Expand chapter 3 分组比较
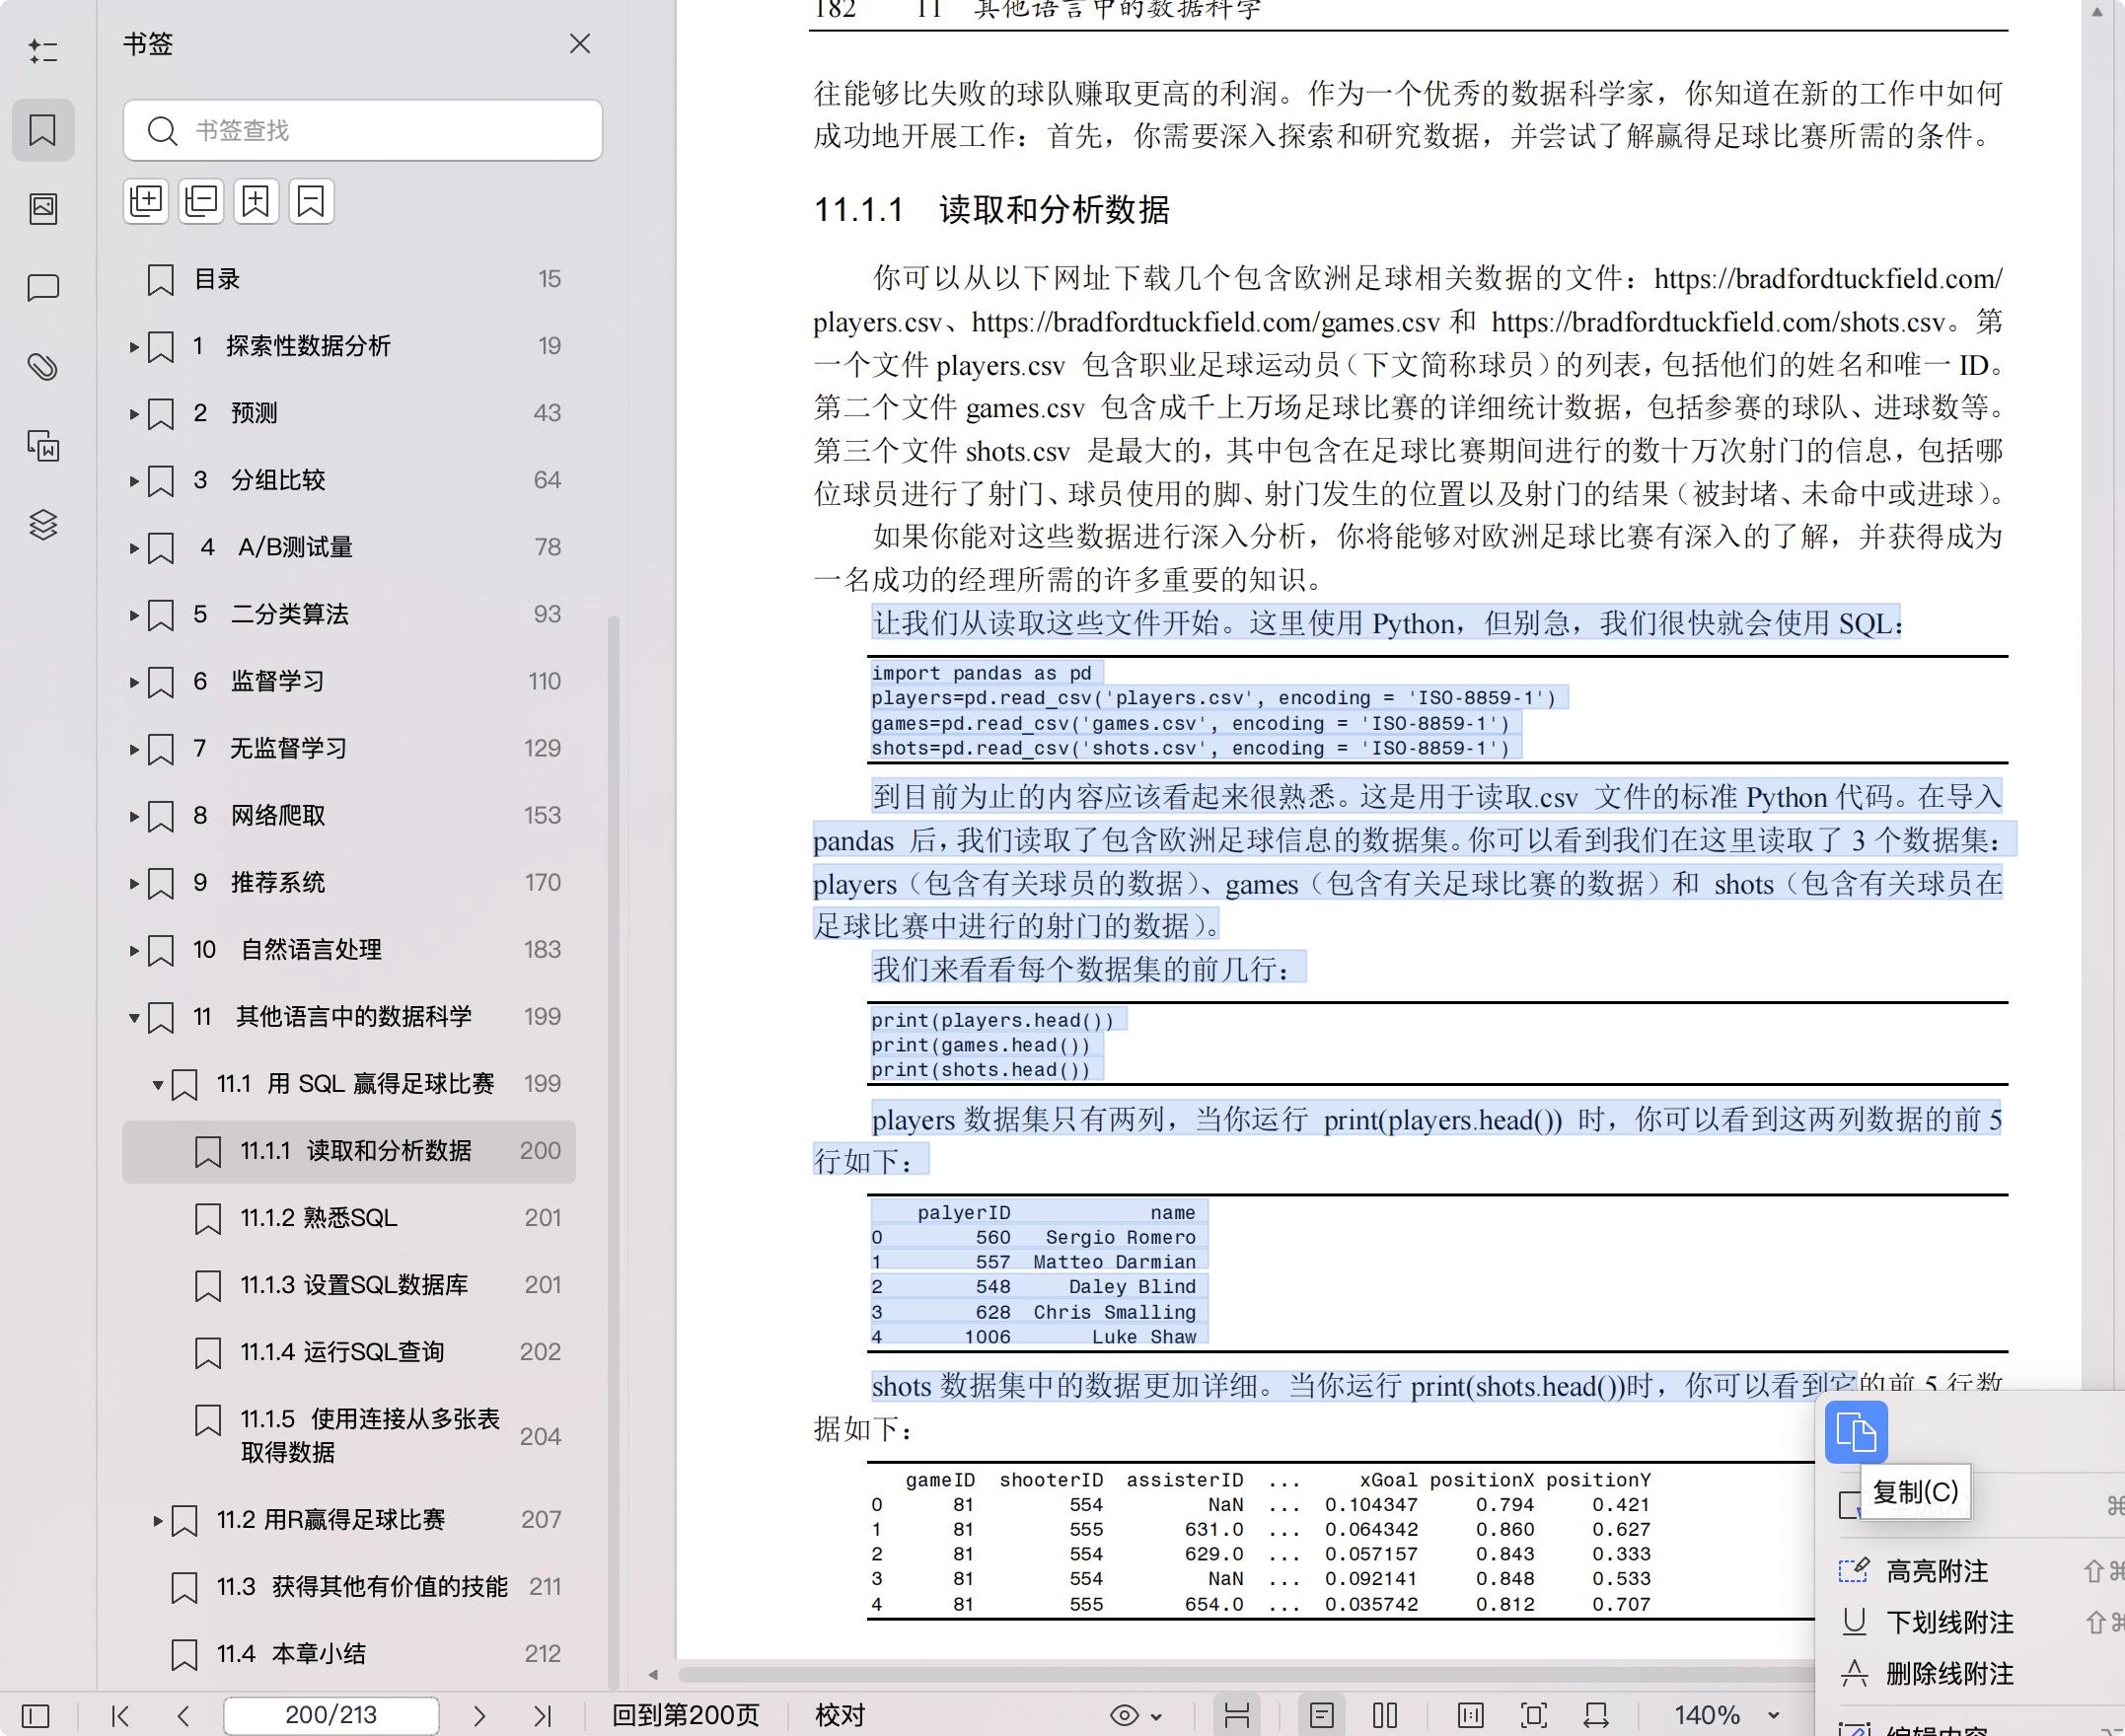This screenshot has height=1736, width=2125. click(x=134, y=481)
